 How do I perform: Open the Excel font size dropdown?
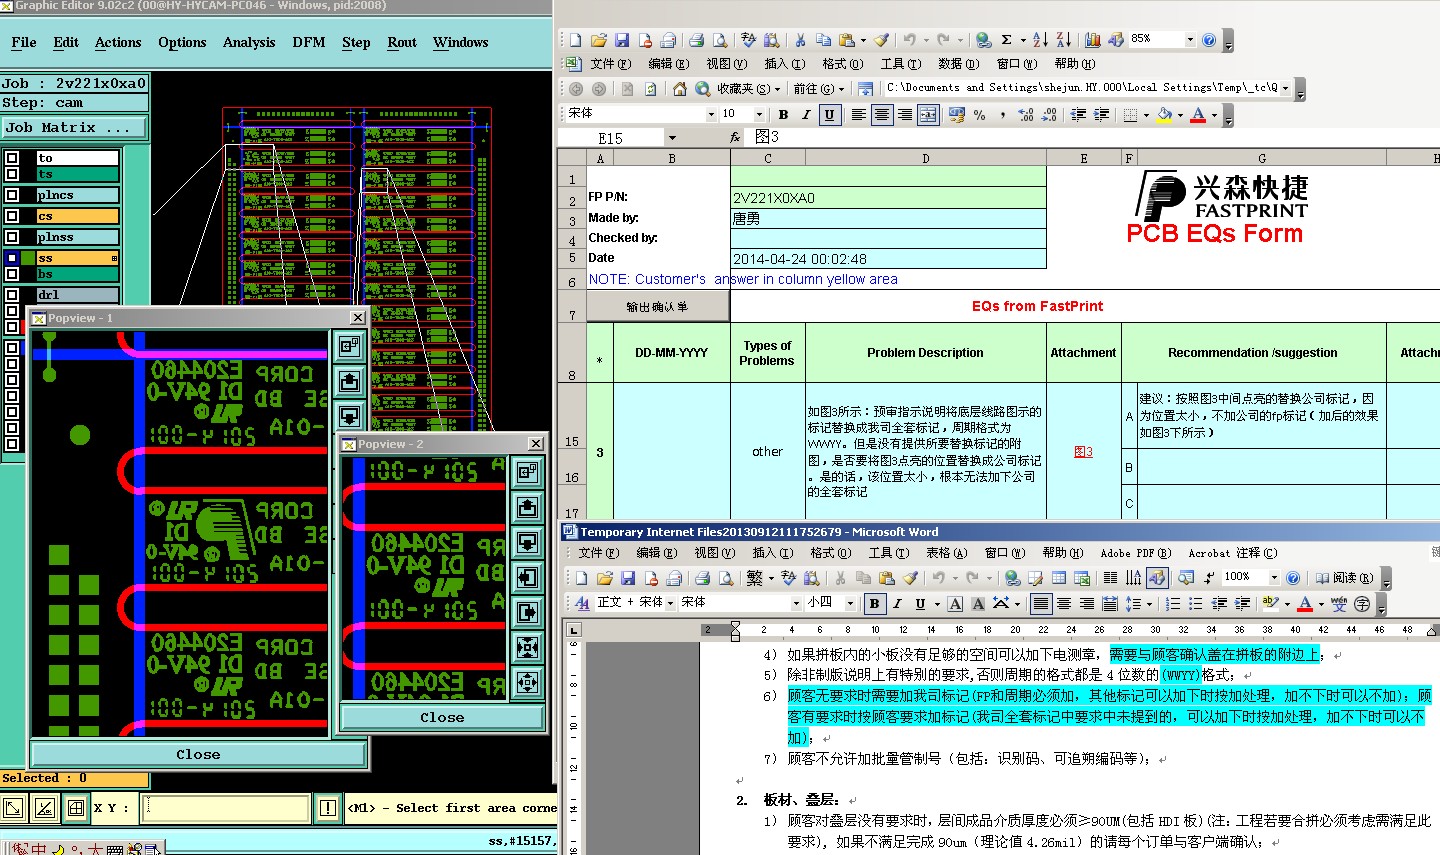[x=758, y=115]
